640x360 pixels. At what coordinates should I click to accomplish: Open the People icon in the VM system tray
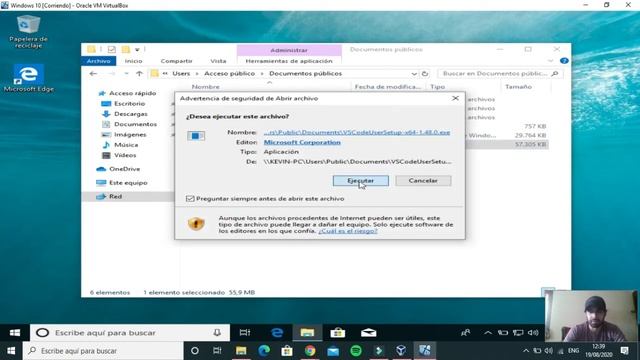click(x=465, y=333)
